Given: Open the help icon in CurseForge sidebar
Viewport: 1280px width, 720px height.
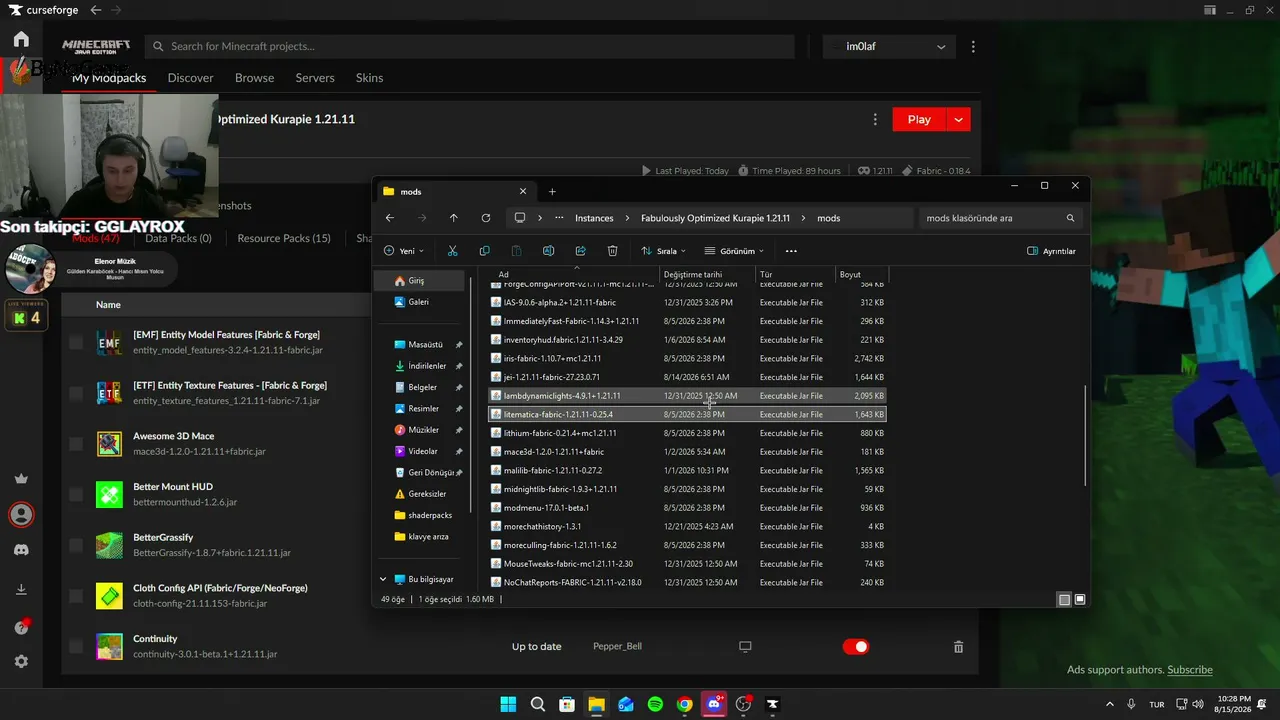Looking at the screenshot, I should click(x=21, y=627).
